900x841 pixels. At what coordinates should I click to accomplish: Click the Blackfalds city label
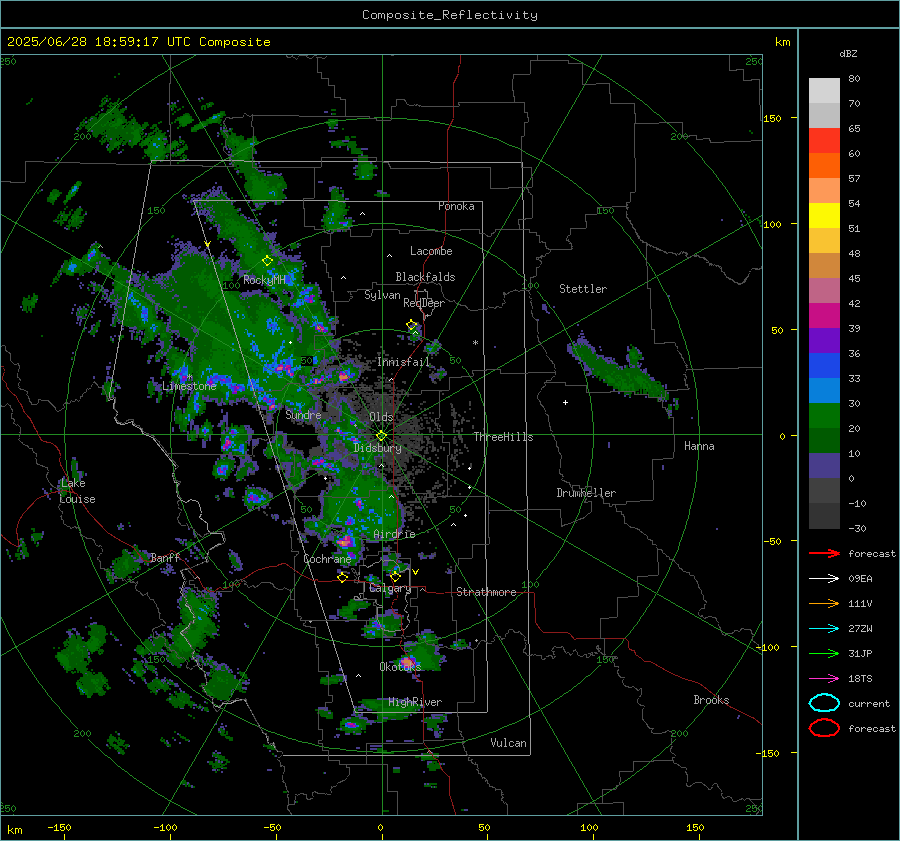(x=425, y=277)
